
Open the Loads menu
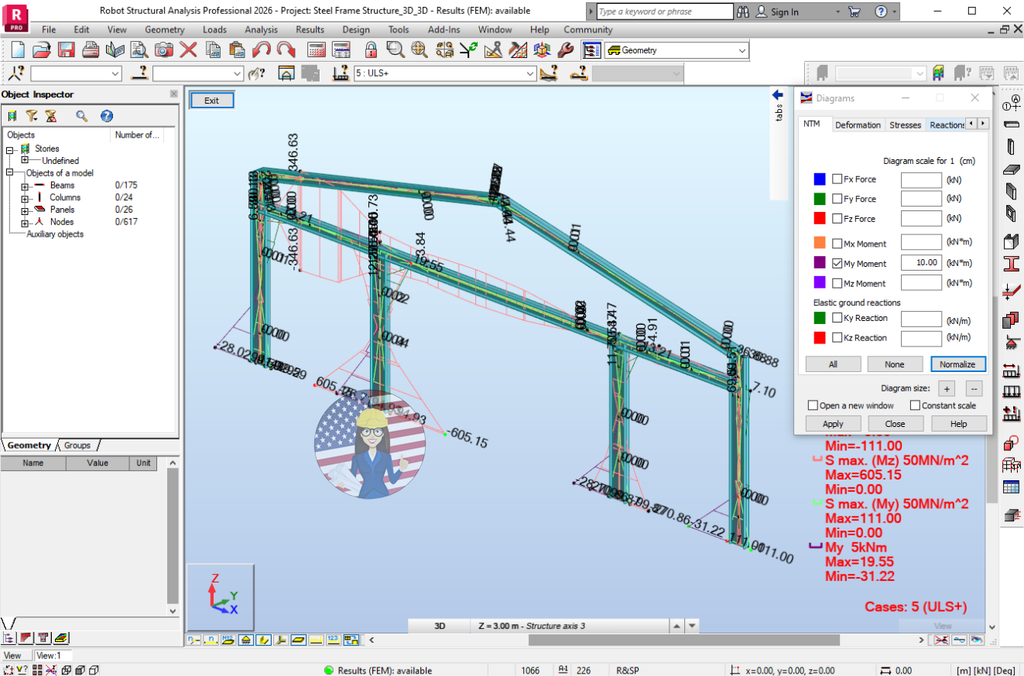pos(214,29)
